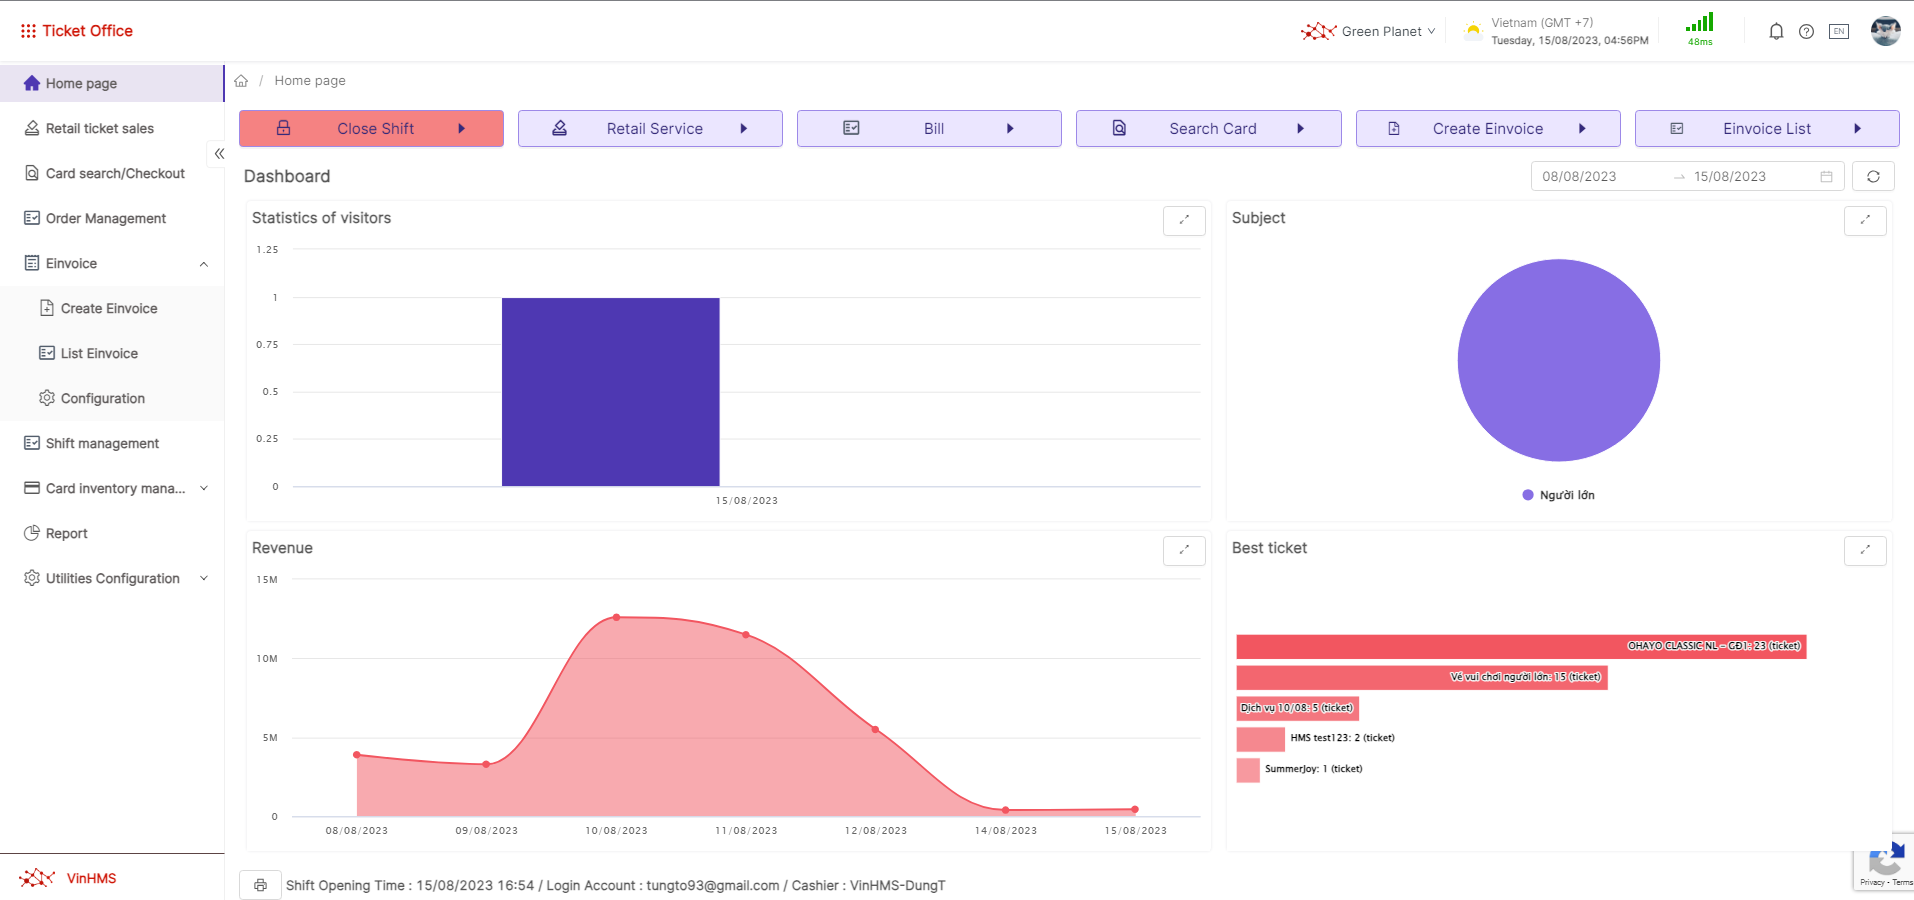Click the notification bell icon
The height and width of the screenshot is (900, 1914).
[x=1776, y=32]
